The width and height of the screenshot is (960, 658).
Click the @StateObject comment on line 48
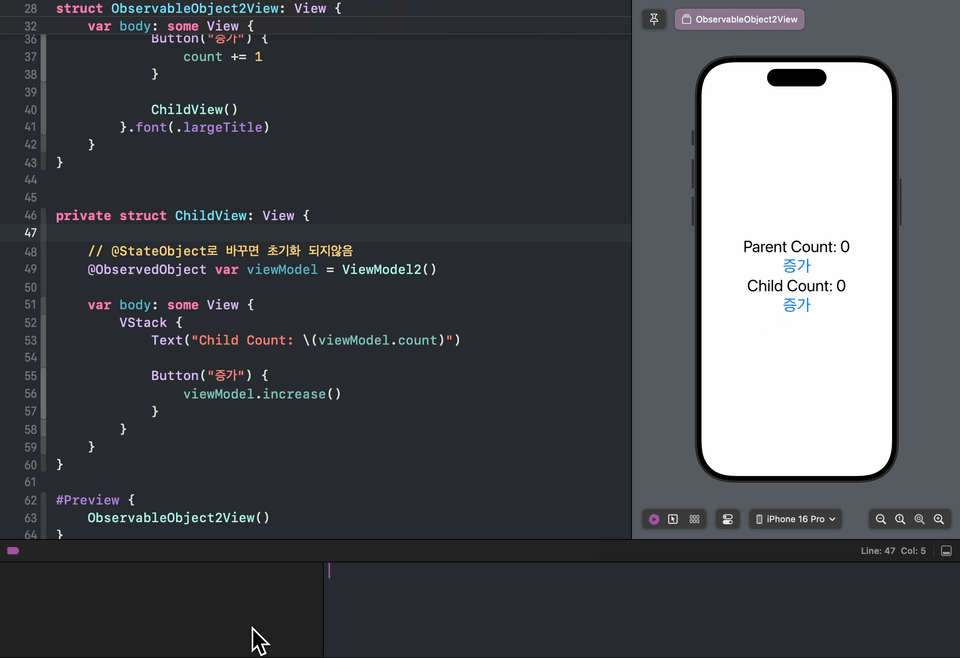pos(220,251)
